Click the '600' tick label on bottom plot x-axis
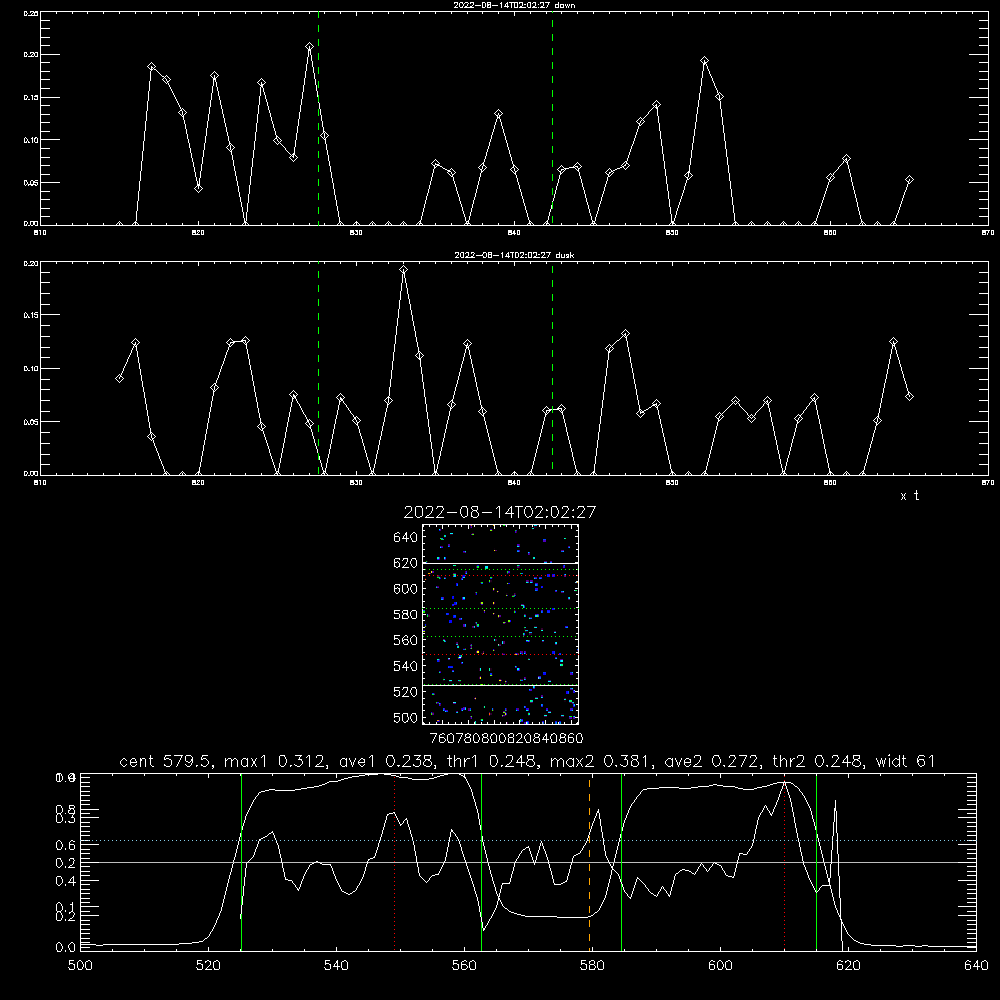Screen dimensions: 1000x1000 [x=720, y=966]
